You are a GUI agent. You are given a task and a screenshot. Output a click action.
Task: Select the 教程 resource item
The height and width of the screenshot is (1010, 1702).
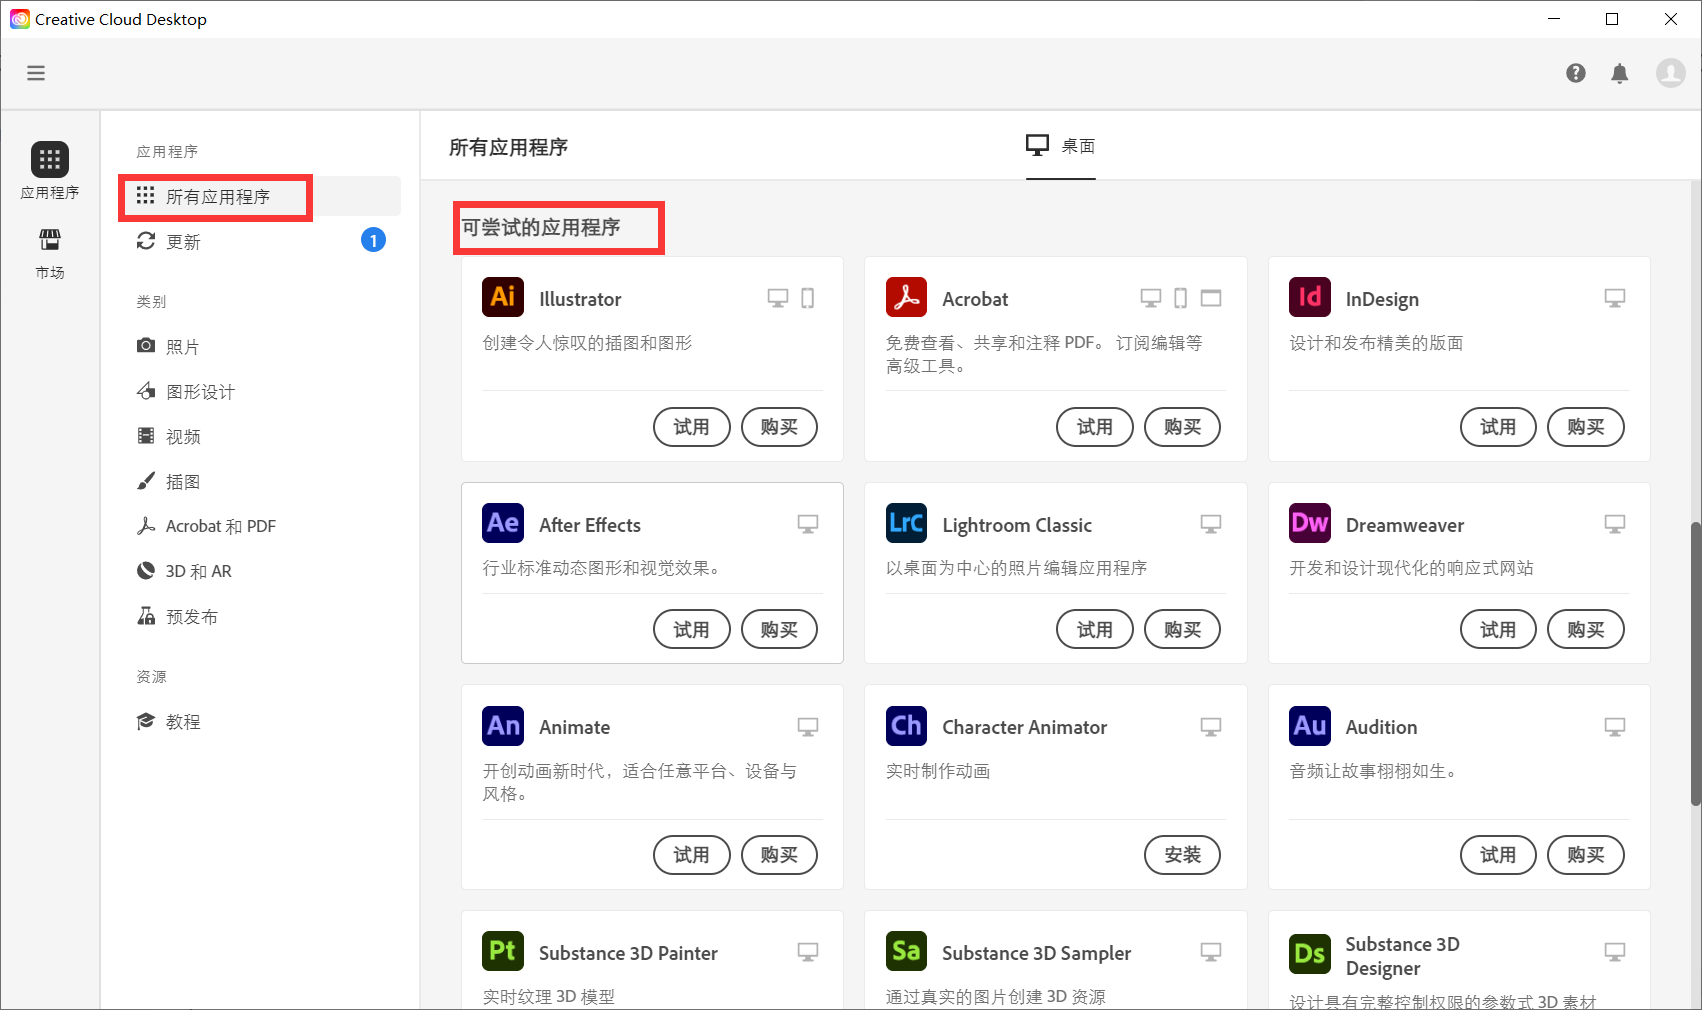184,721
